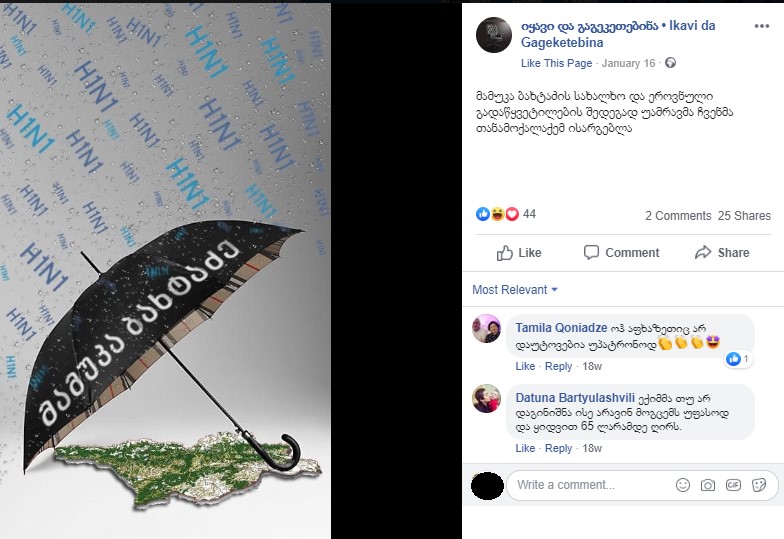View Datuna Bartyulashvili's profile avatar
The height and width of the screenshot is (539, 784).
pos(486,398)
